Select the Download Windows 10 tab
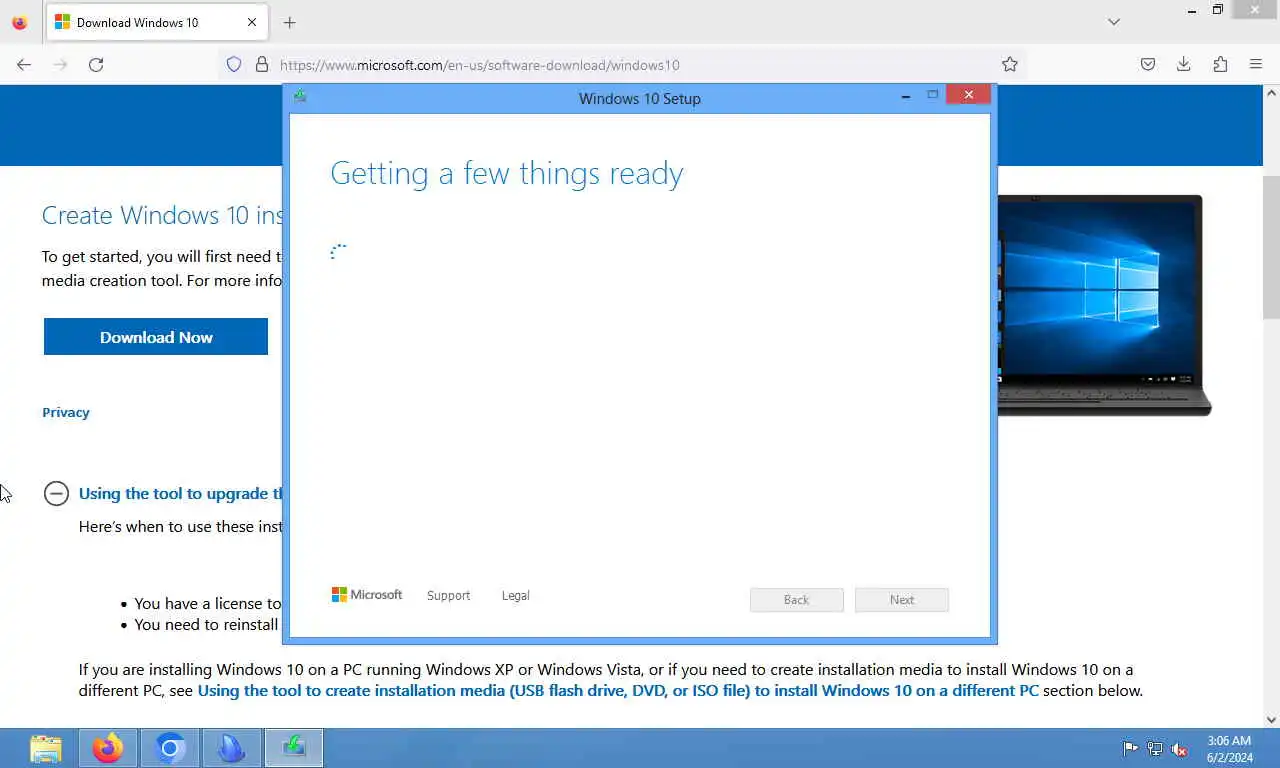 pos(156,22)
